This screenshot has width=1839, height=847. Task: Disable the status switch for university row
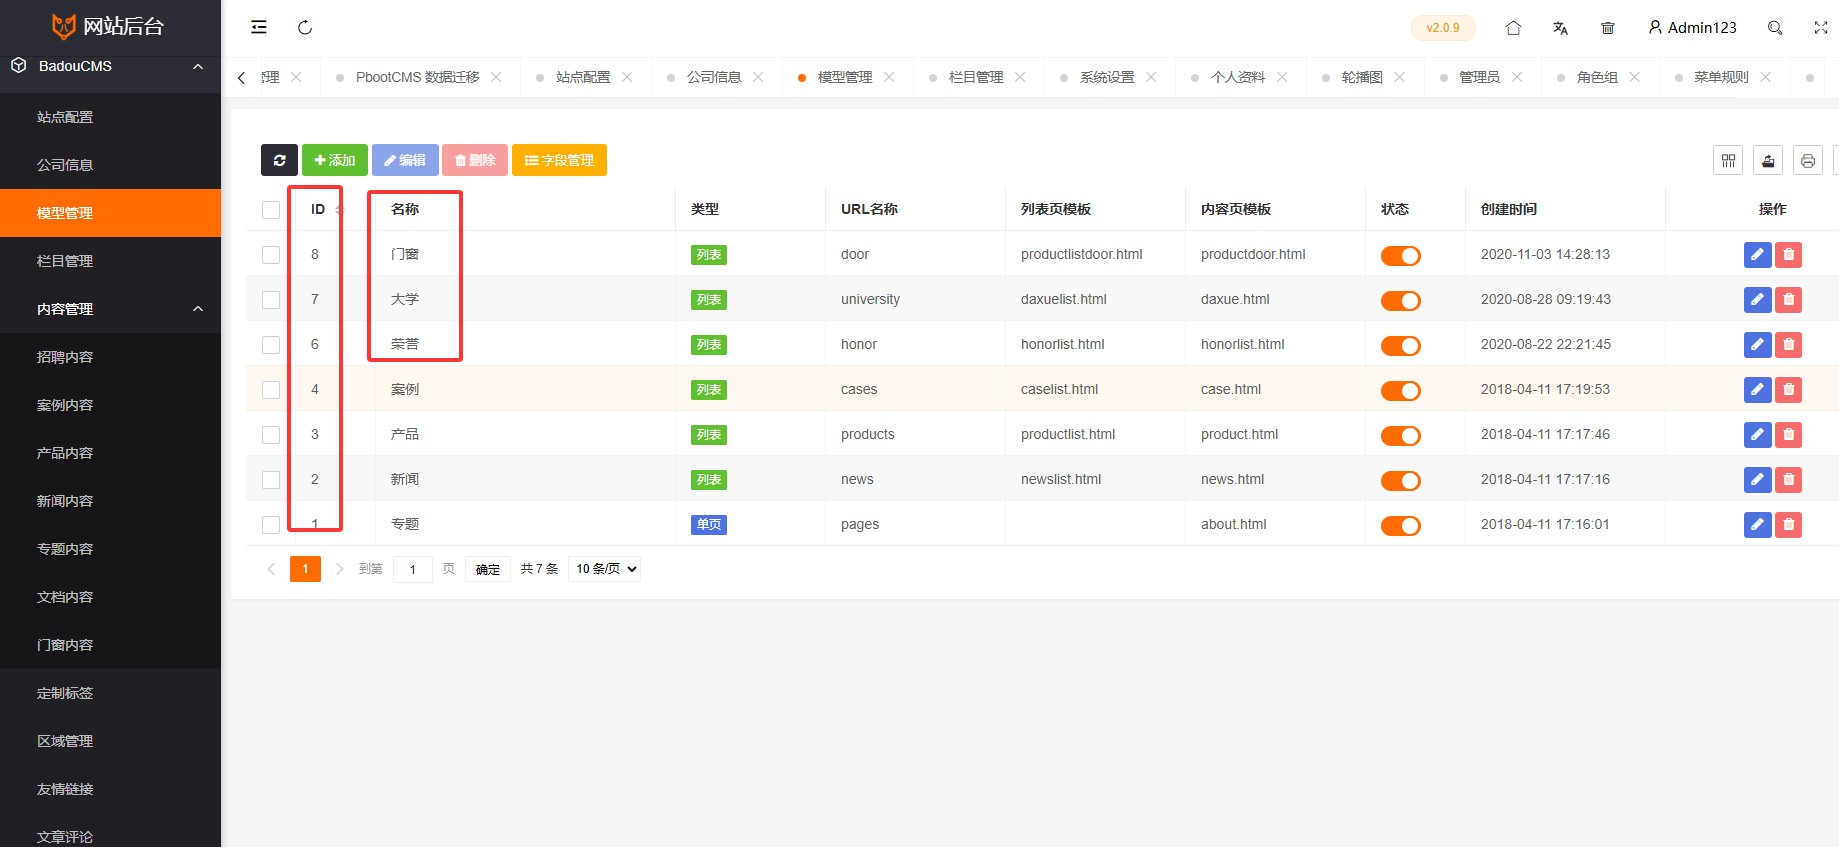tap(1400, 301)
